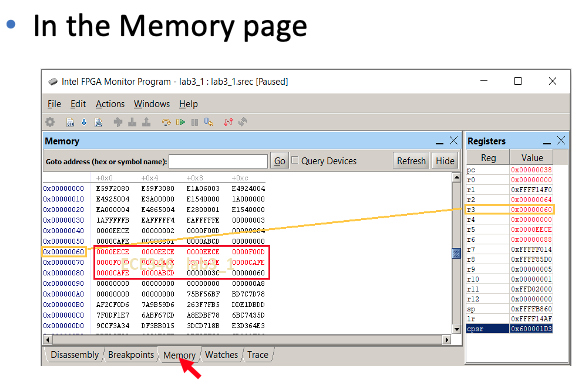The image size is (579, 380).
Task: Click the orange single-step toolbar icon
Action: coord(166,122)
